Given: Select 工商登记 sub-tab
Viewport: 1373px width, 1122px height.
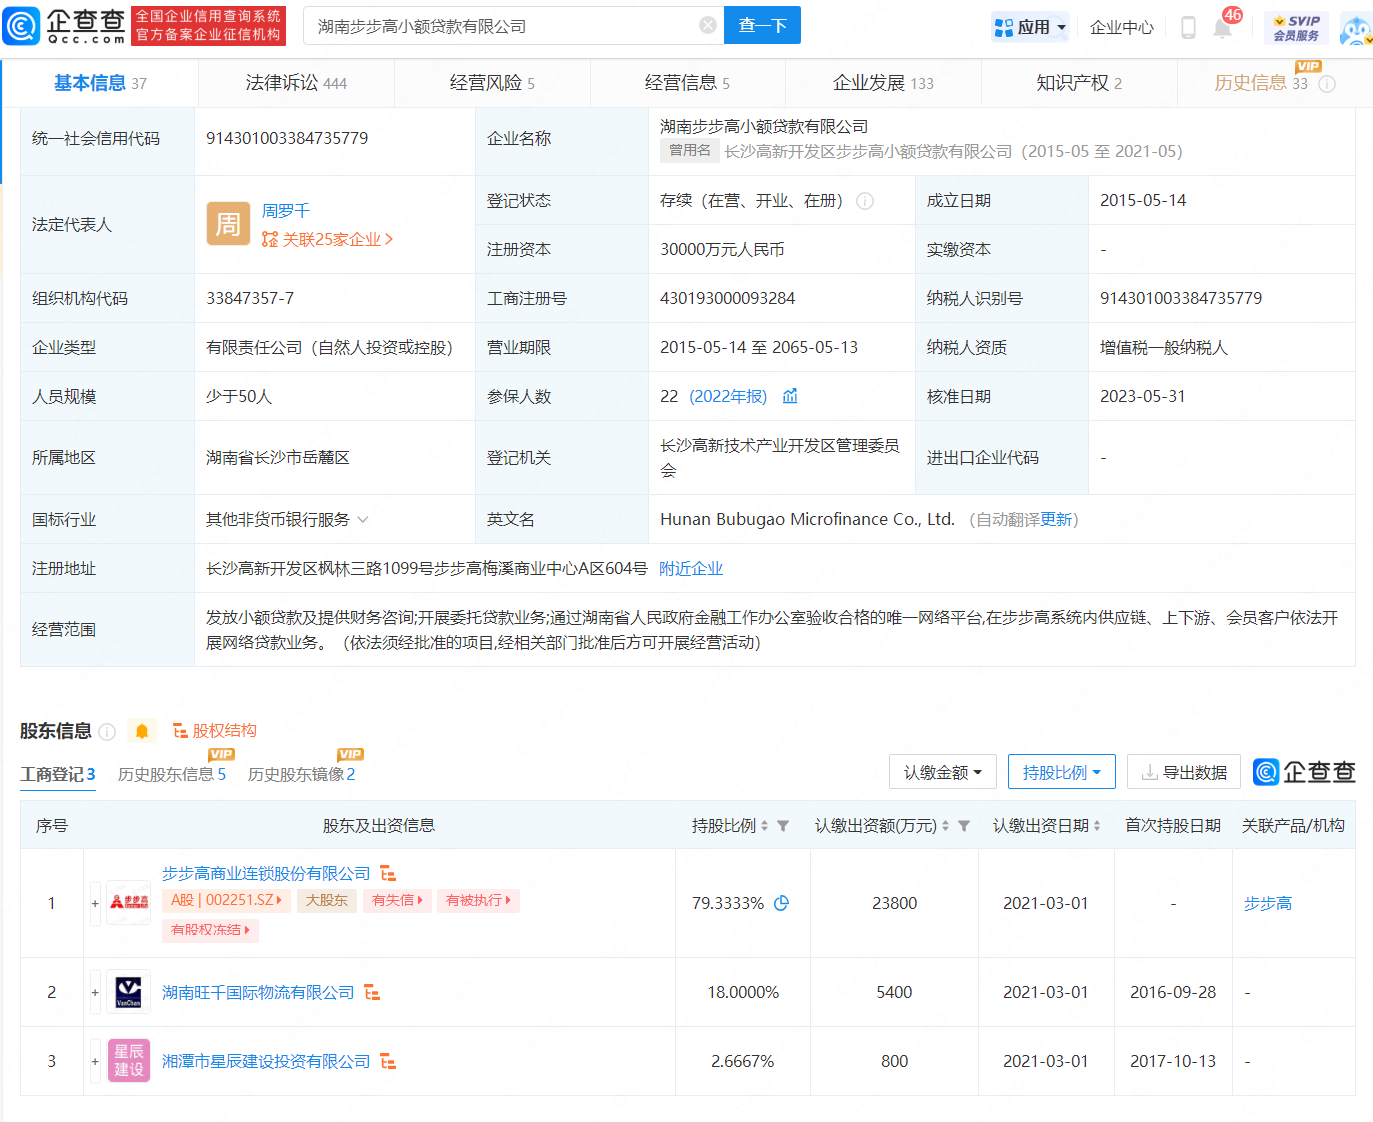Looking at the screenshot, I should [x=58, y=774].
